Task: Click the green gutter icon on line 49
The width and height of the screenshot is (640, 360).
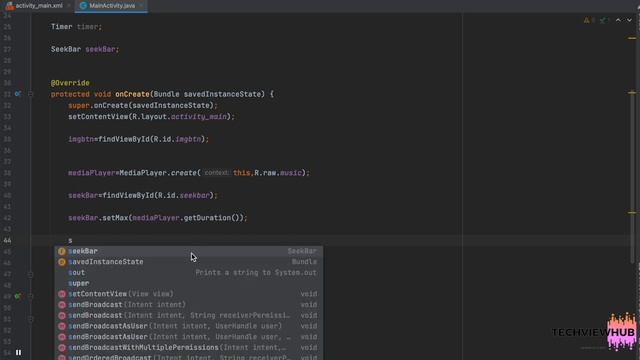Action: [x=18, y=296]
